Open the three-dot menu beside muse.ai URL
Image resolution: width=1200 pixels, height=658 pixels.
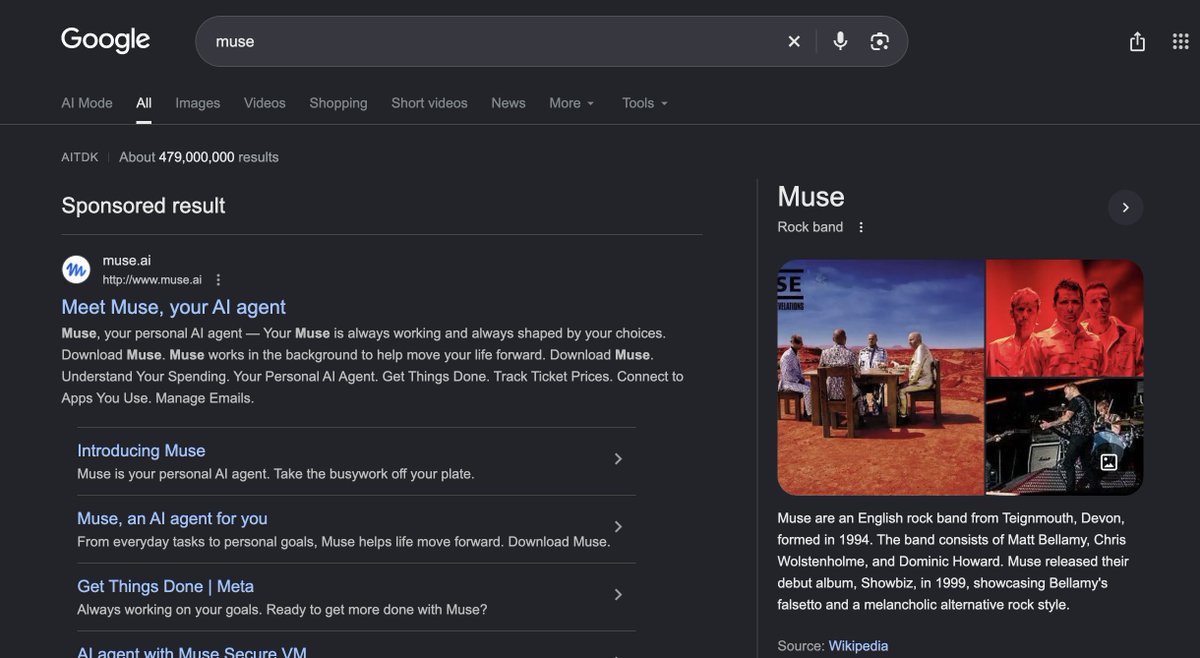[219, 280]
